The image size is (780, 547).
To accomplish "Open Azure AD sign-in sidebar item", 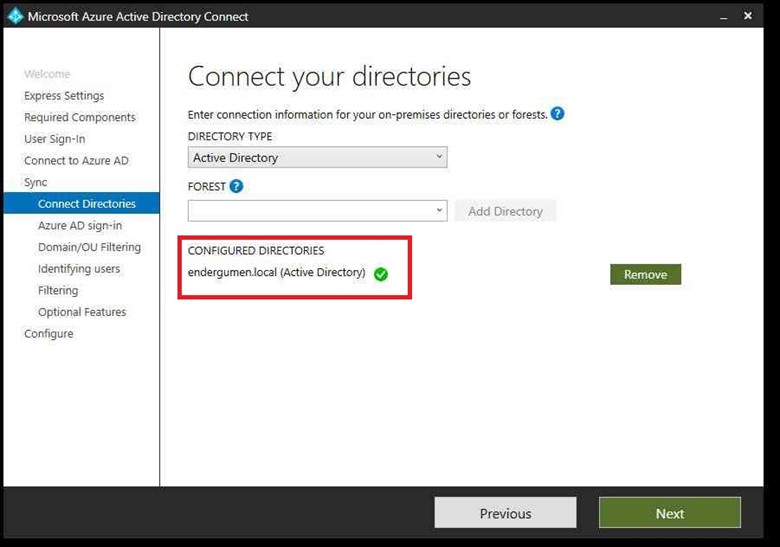I will click(x=80, y=226).
